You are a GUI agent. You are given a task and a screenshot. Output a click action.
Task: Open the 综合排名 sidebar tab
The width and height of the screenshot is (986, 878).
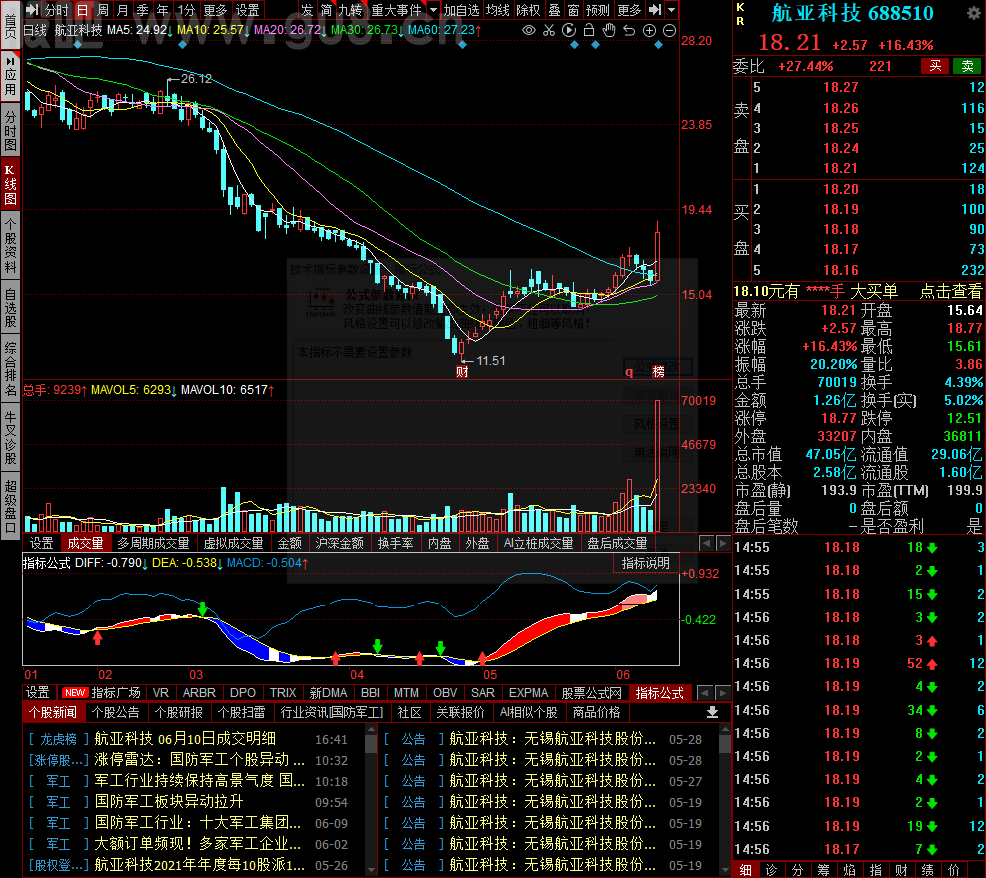click(x=10, y=369)
